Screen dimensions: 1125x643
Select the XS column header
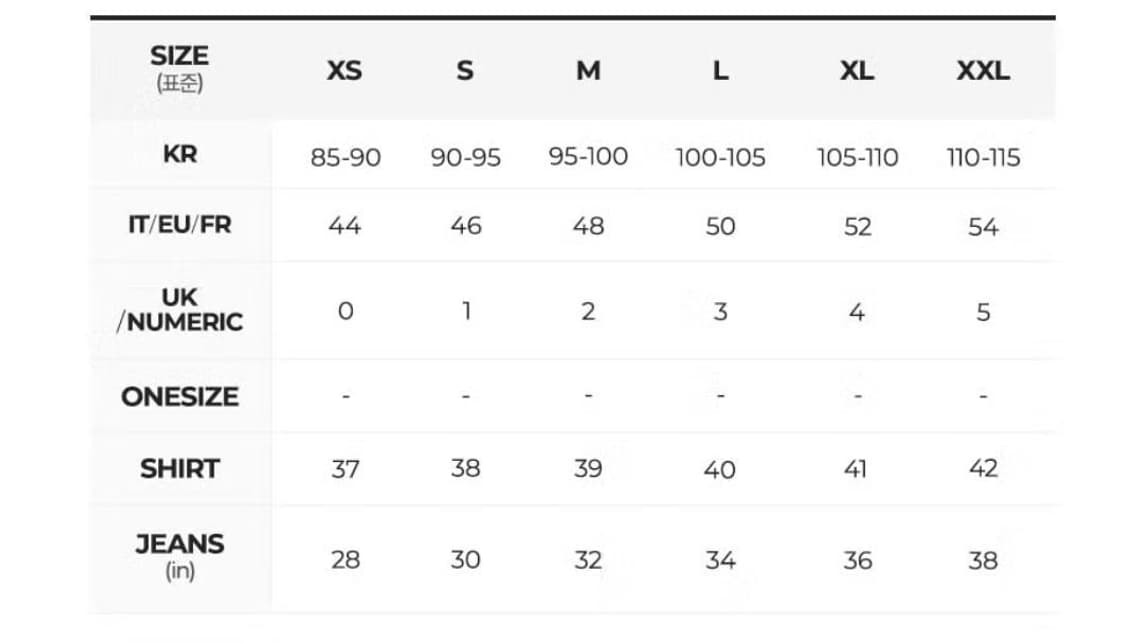pyautogui.click(x=344, y=71)
